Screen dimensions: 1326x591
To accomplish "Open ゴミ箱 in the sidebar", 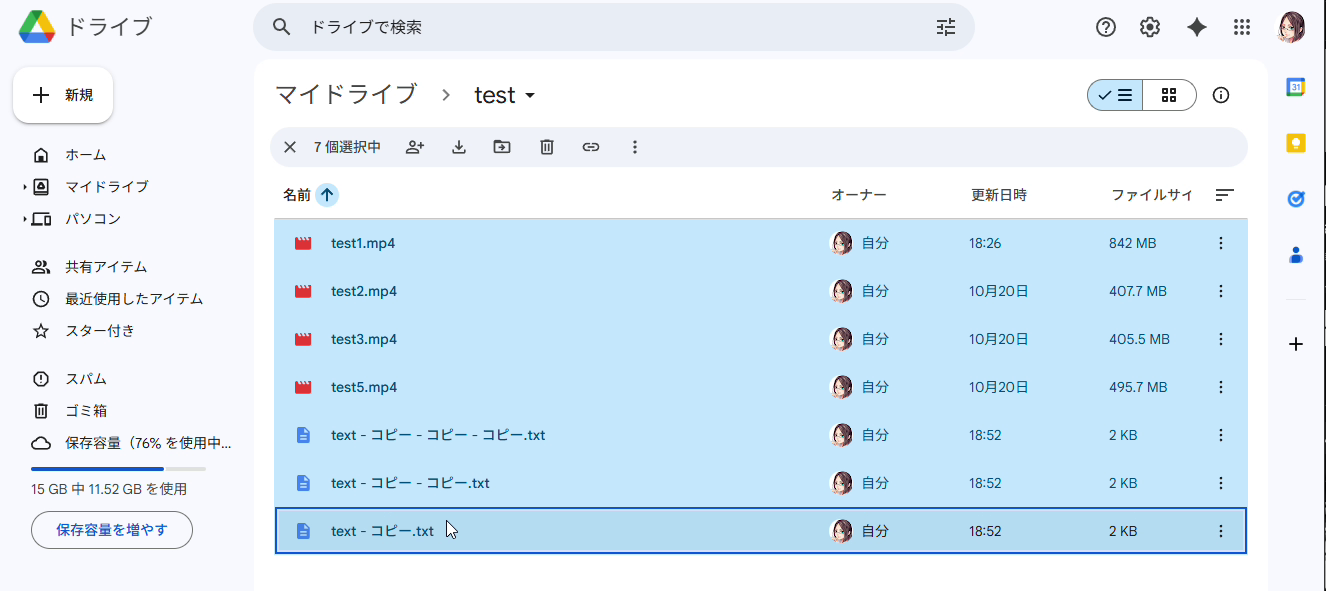I will click(x=86, y=411).
